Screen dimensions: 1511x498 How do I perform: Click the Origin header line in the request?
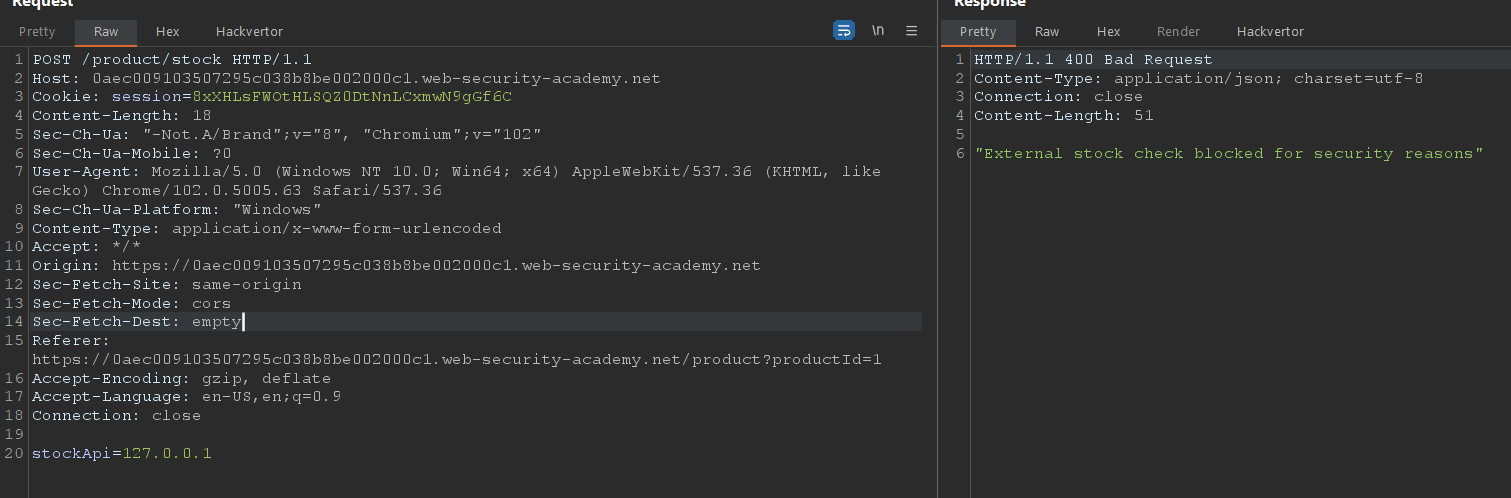tap(396, 265)
